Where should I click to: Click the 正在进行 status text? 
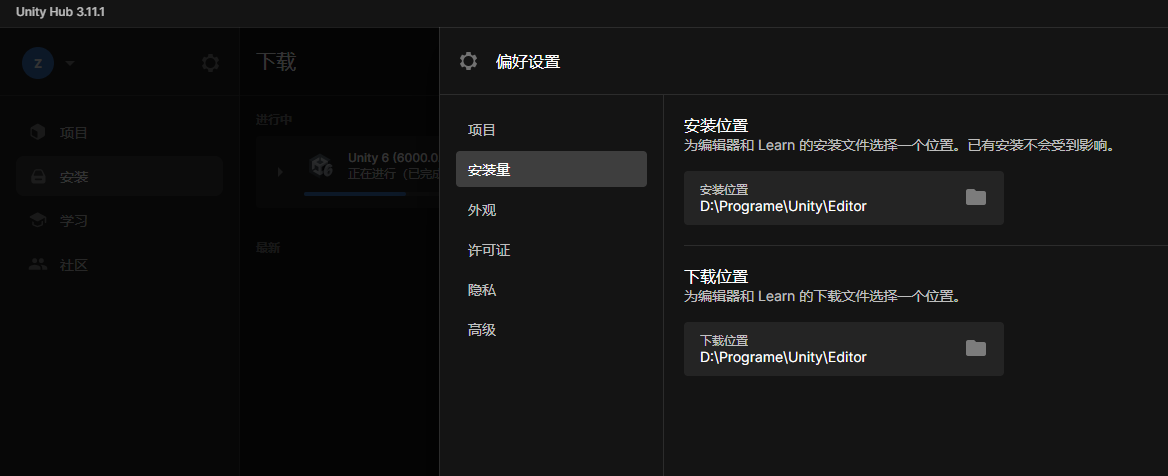click(x=393, y=174)
